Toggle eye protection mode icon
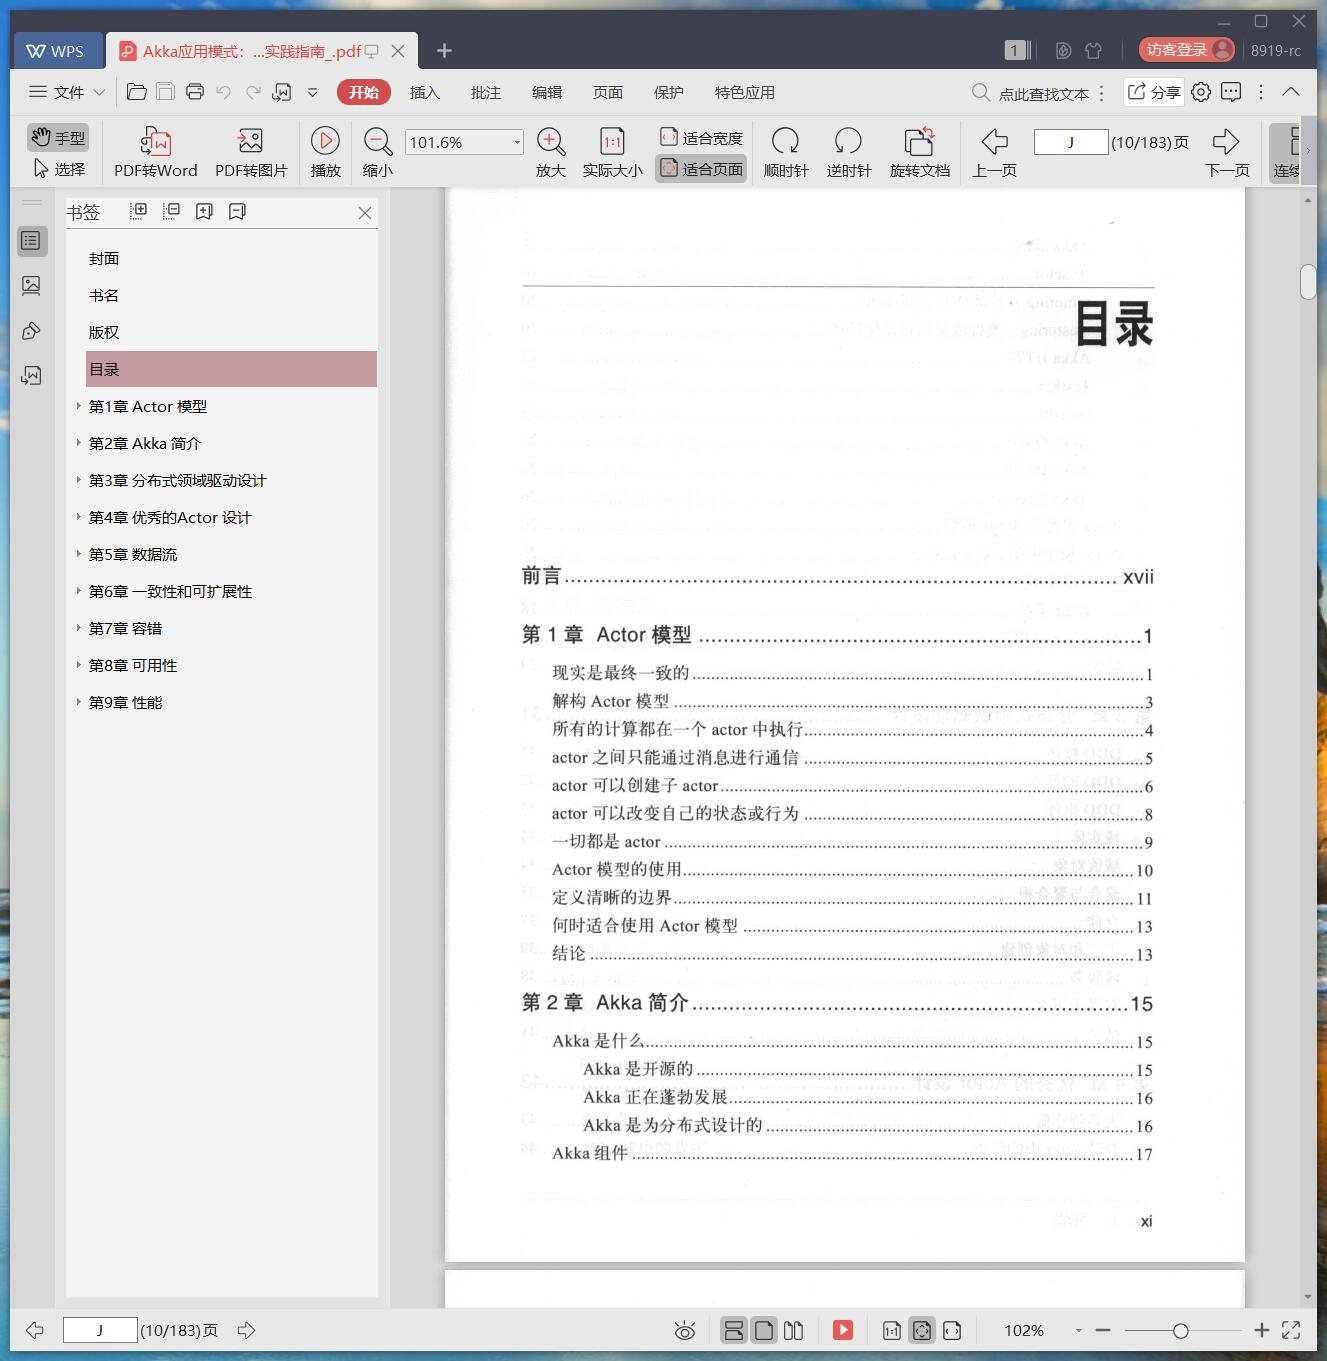This screenshot has width=1327, height=1361. click(685, 1330)
